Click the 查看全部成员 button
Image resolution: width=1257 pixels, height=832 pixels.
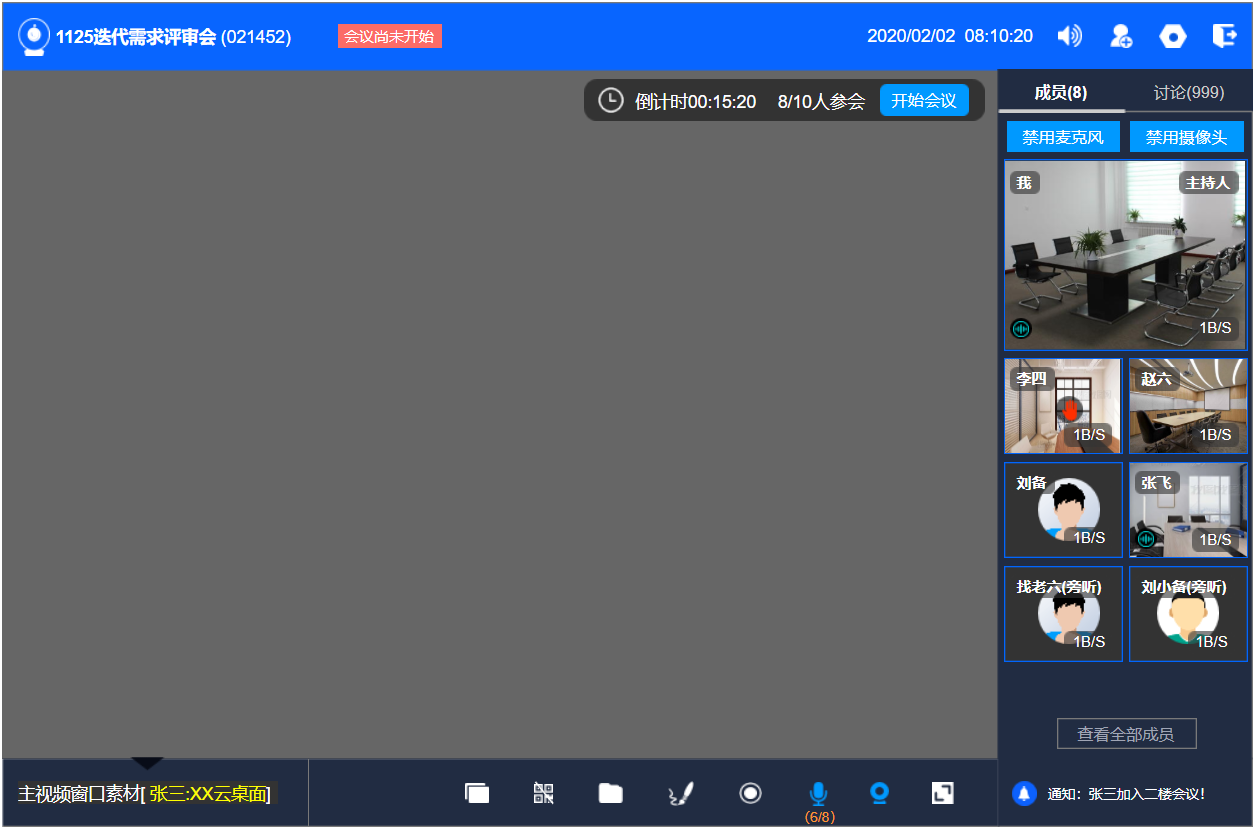[1126, 734]
